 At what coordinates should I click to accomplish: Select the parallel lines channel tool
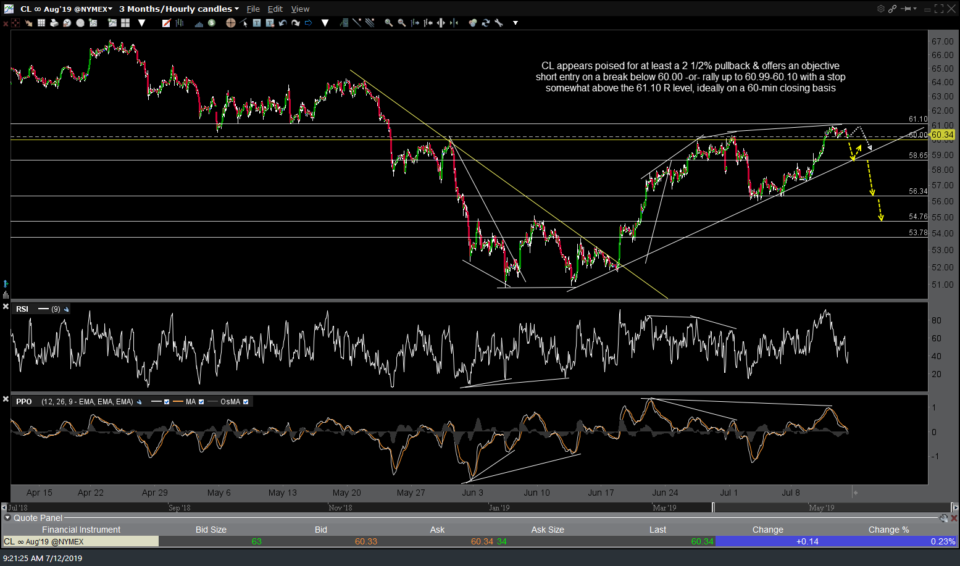tap(370, 23)
